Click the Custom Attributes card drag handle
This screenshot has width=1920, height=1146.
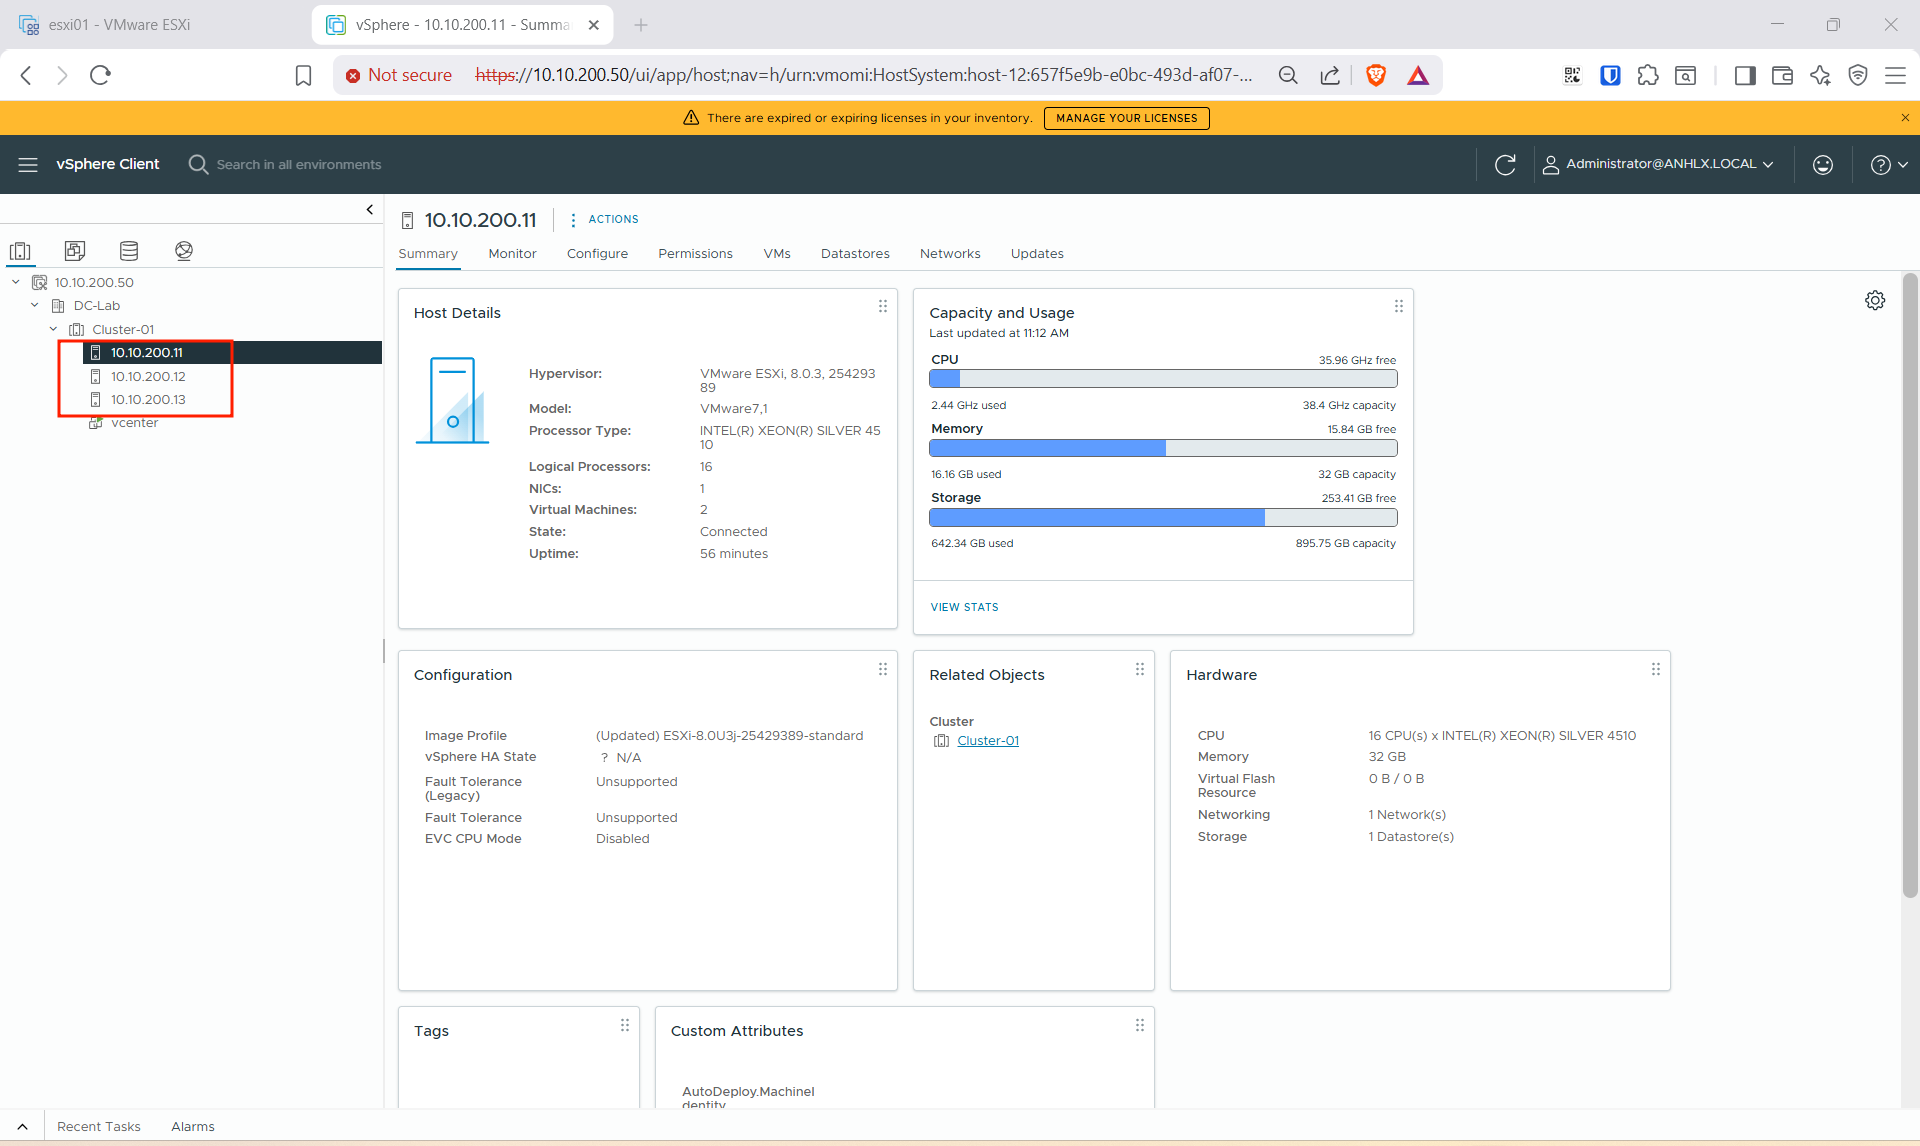tap(1140, 1025)
